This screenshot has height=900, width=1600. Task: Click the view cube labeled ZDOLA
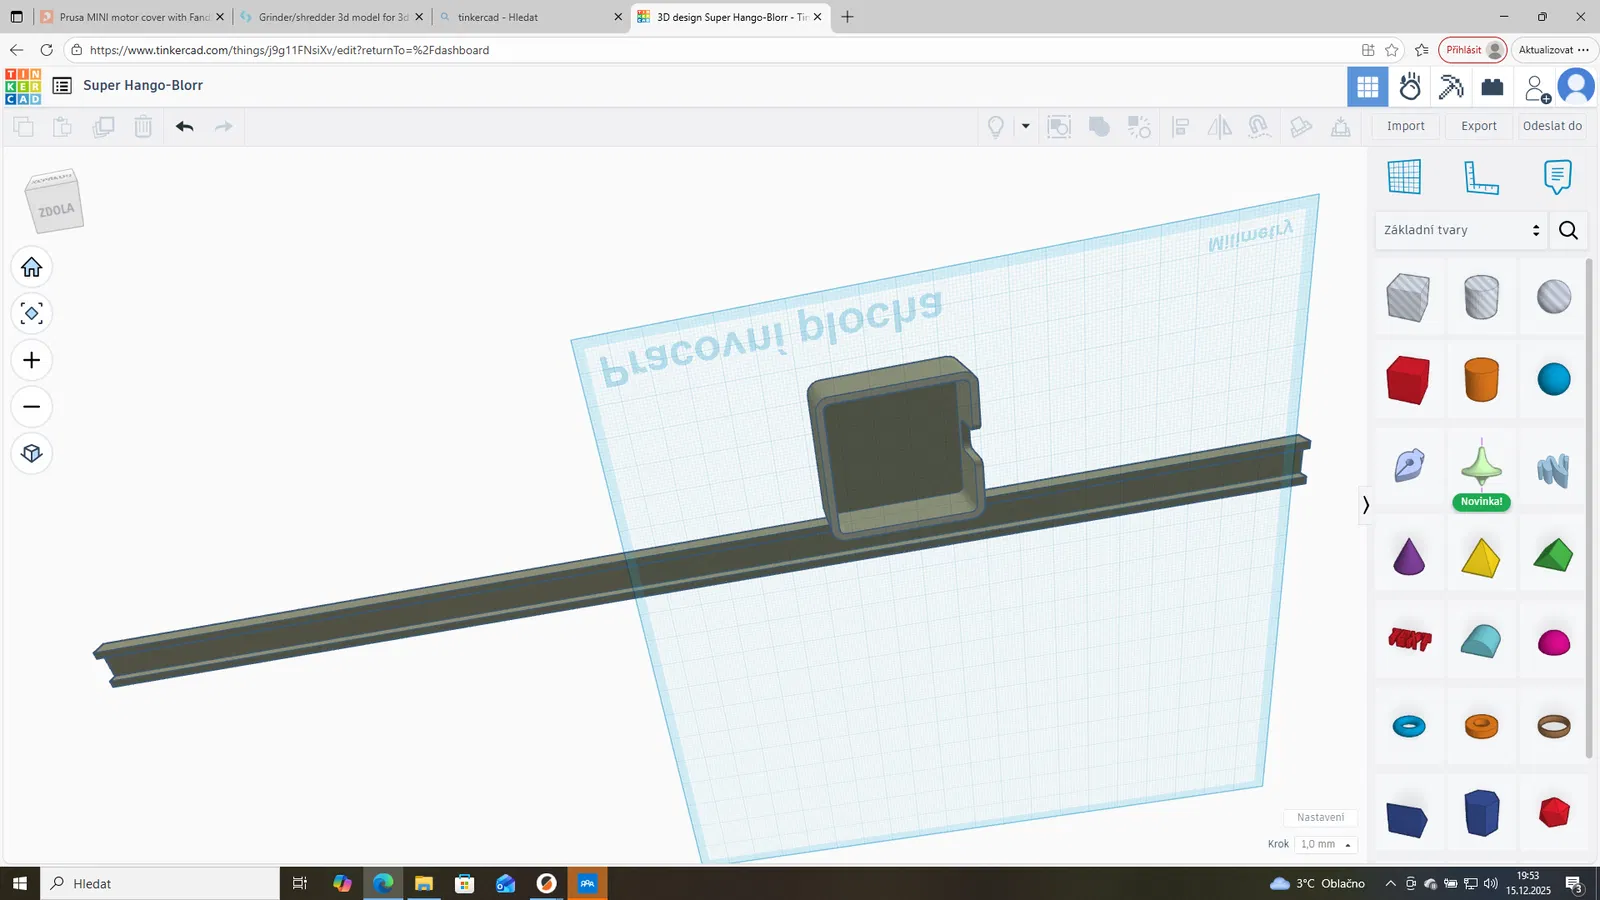(x=54, y=200)
